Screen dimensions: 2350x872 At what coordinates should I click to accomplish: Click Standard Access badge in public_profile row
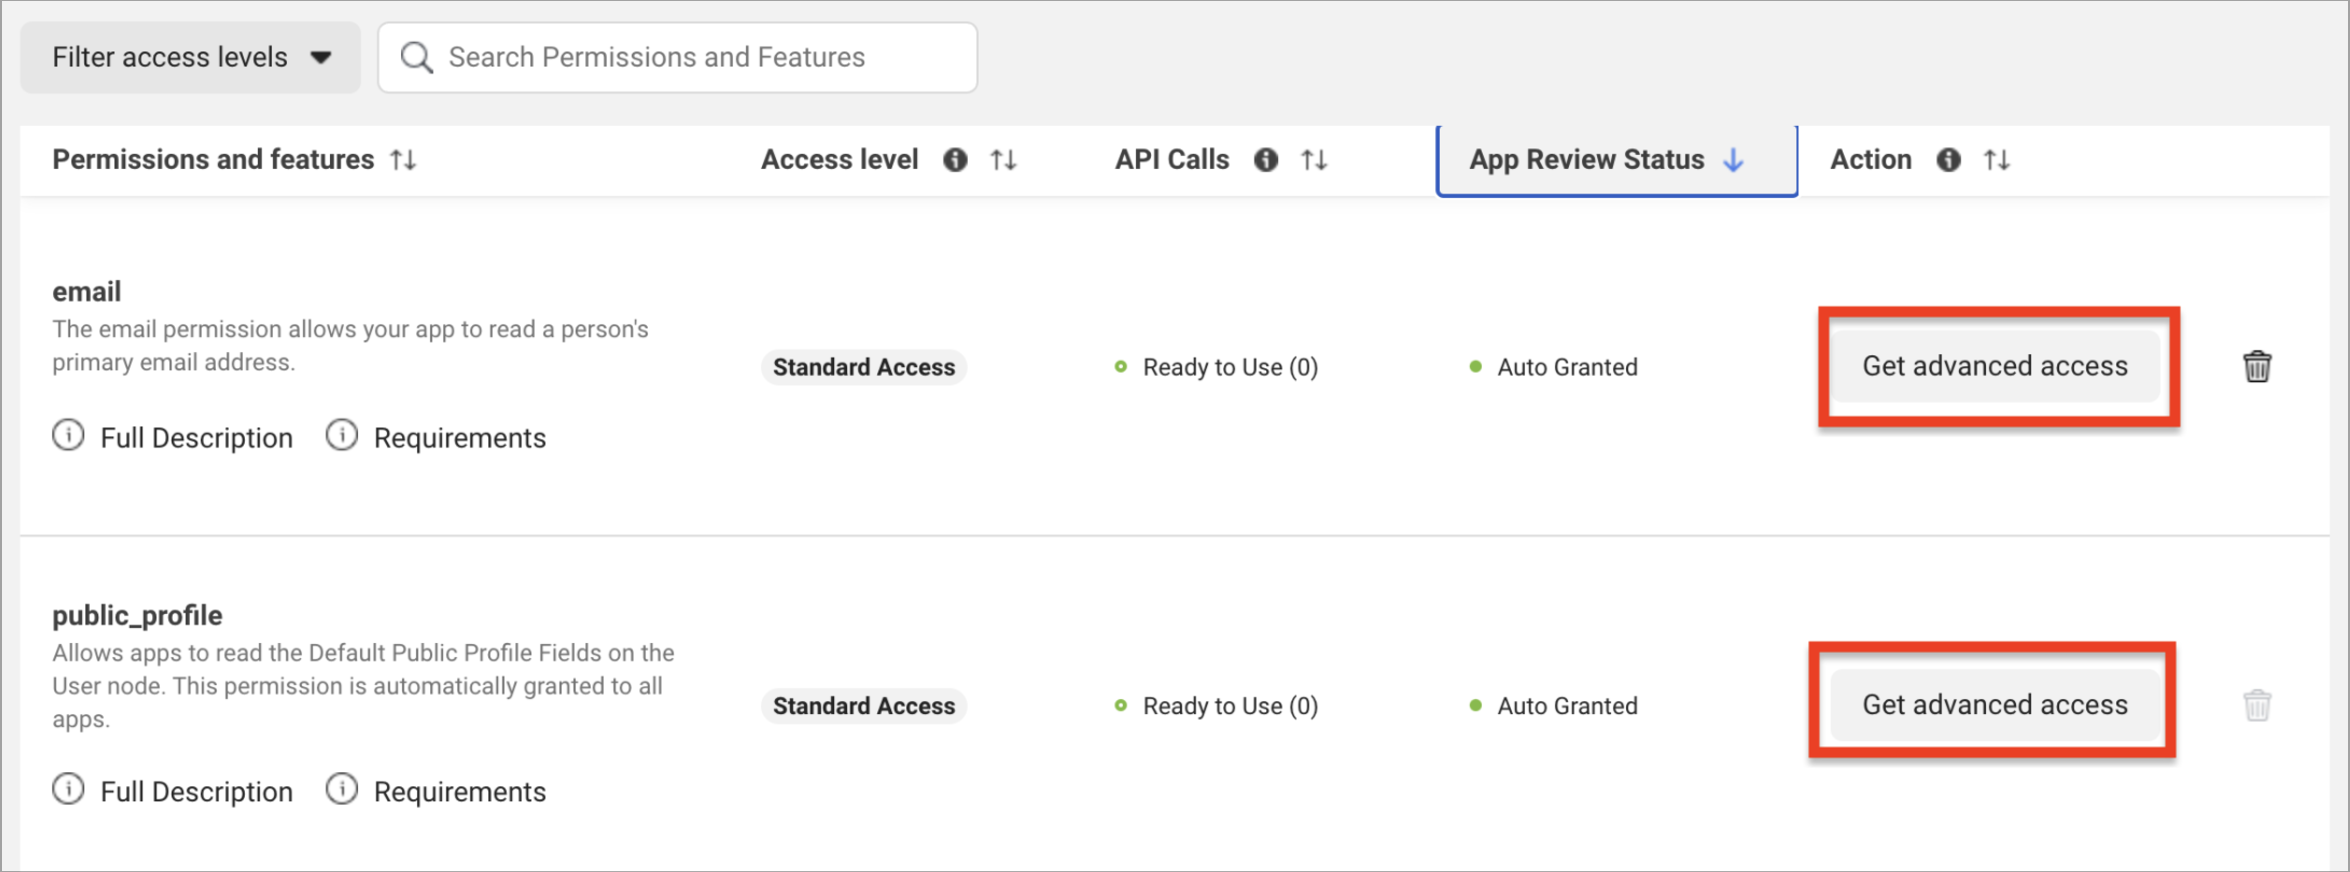[x=864, y=706]
